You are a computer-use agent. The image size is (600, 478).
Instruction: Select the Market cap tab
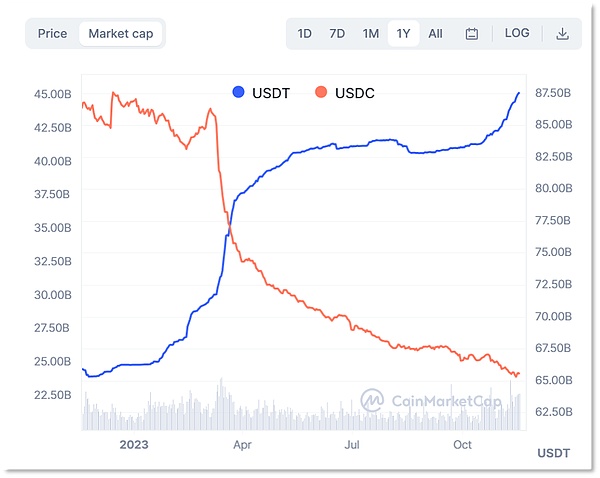pyautogui.click(x=121, y=33)
